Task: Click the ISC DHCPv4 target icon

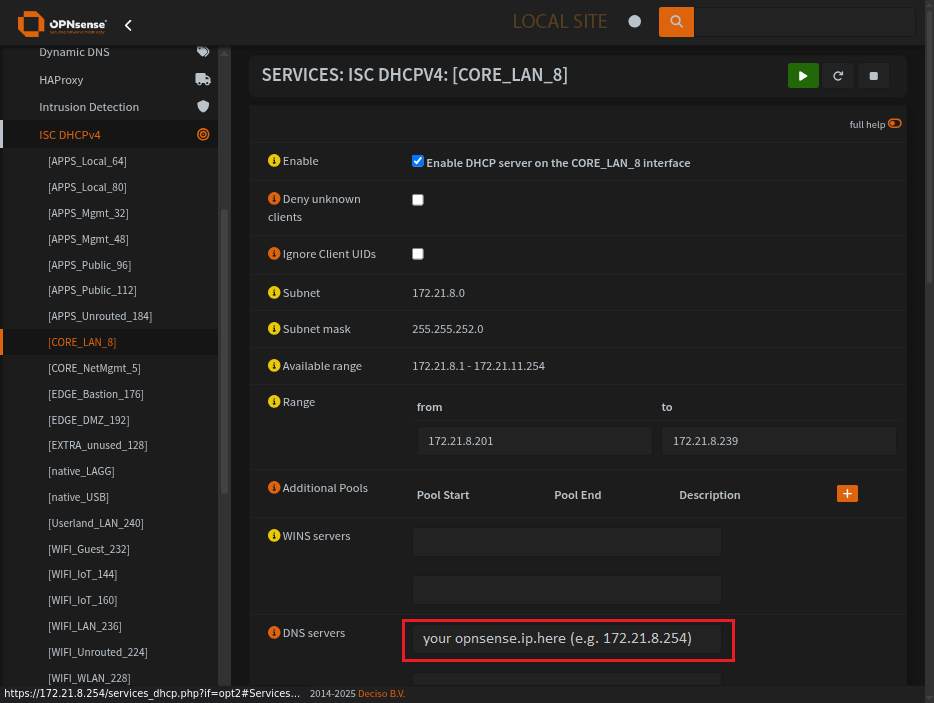Action: click(203, 135)
